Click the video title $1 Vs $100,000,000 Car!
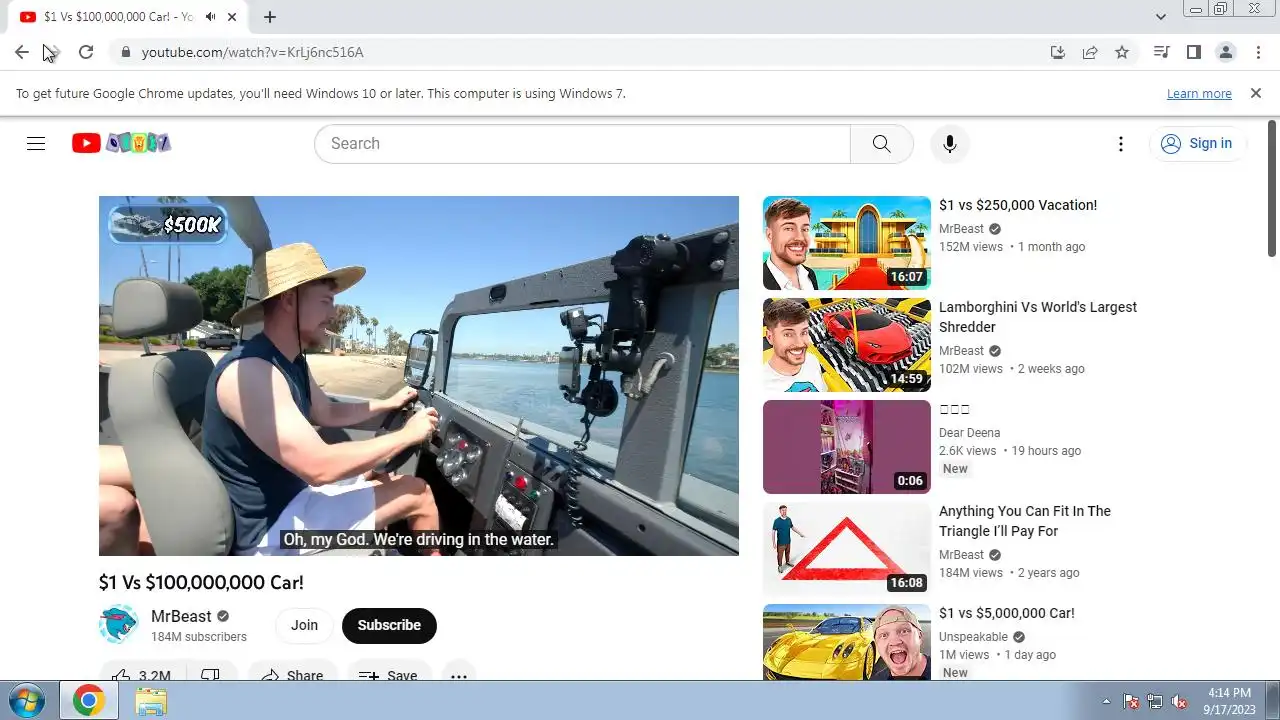 (201, 582)
